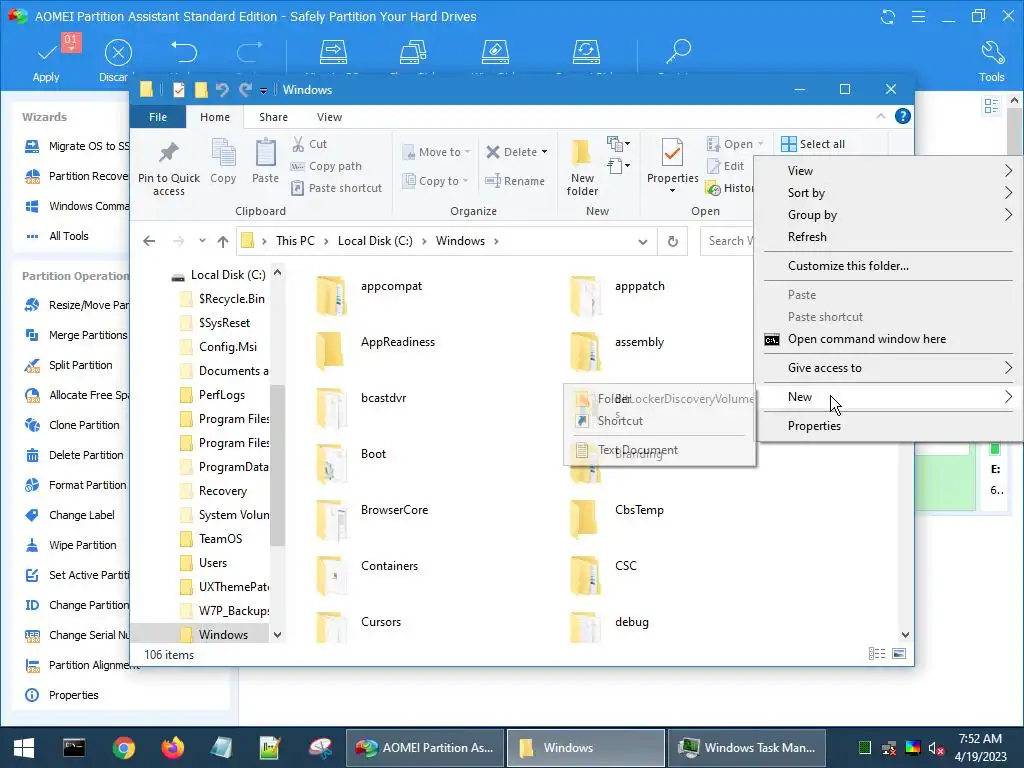Expand the address bar history dropdown
Image resolution: width=1024 pixels, height=768 pixels.
pos(643,242)
